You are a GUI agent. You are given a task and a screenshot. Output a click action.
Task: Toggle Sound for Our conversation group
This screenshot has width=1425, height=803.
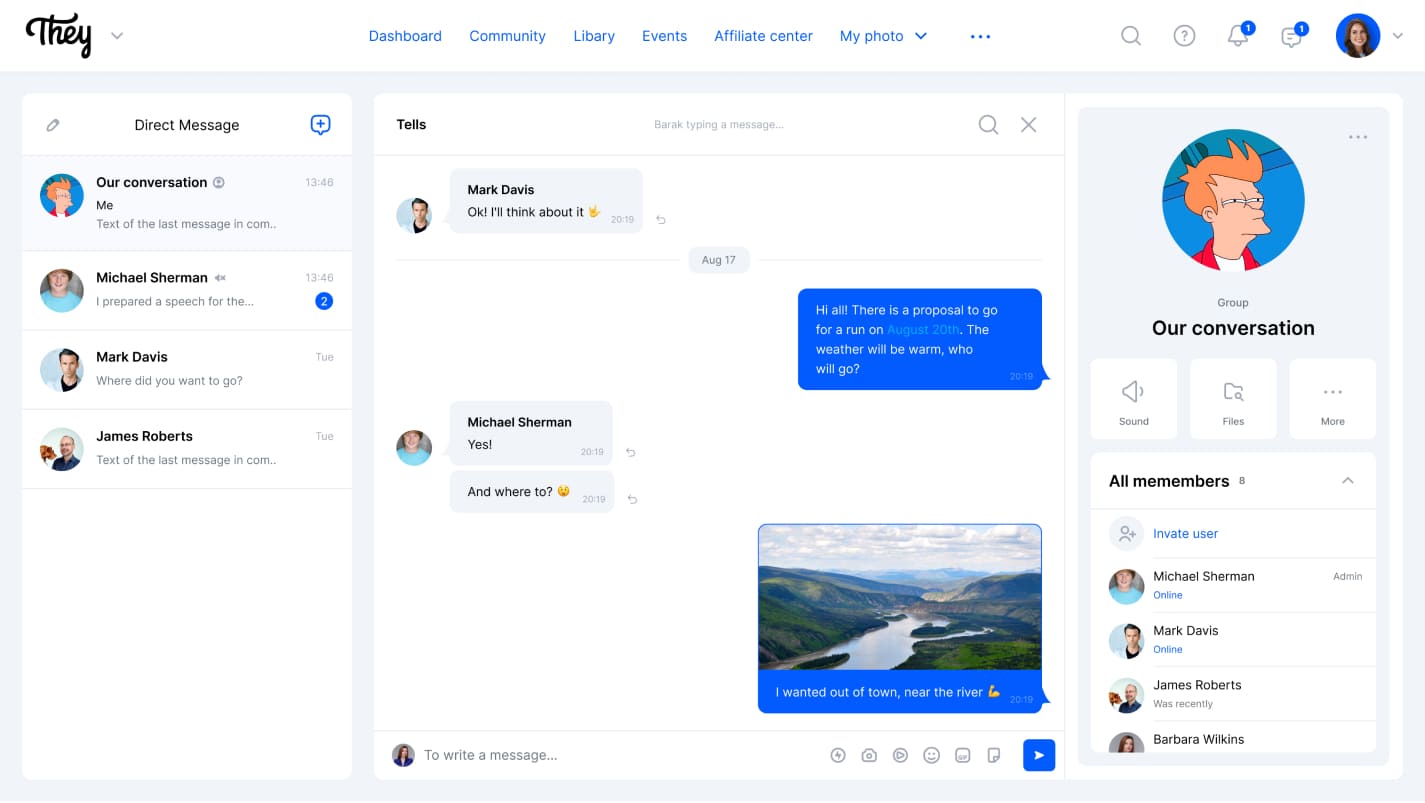click(x=1133, y=399)
